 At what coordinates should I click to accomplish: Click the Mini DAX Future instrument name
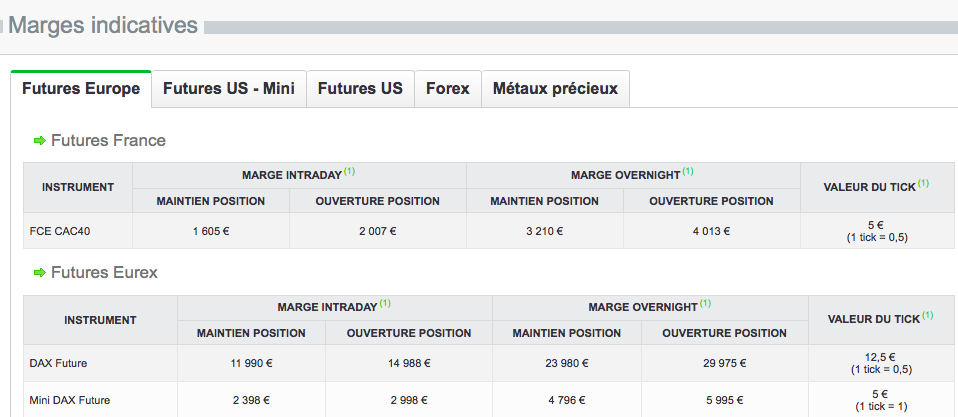pyautogui.click(x=70, y=400)
